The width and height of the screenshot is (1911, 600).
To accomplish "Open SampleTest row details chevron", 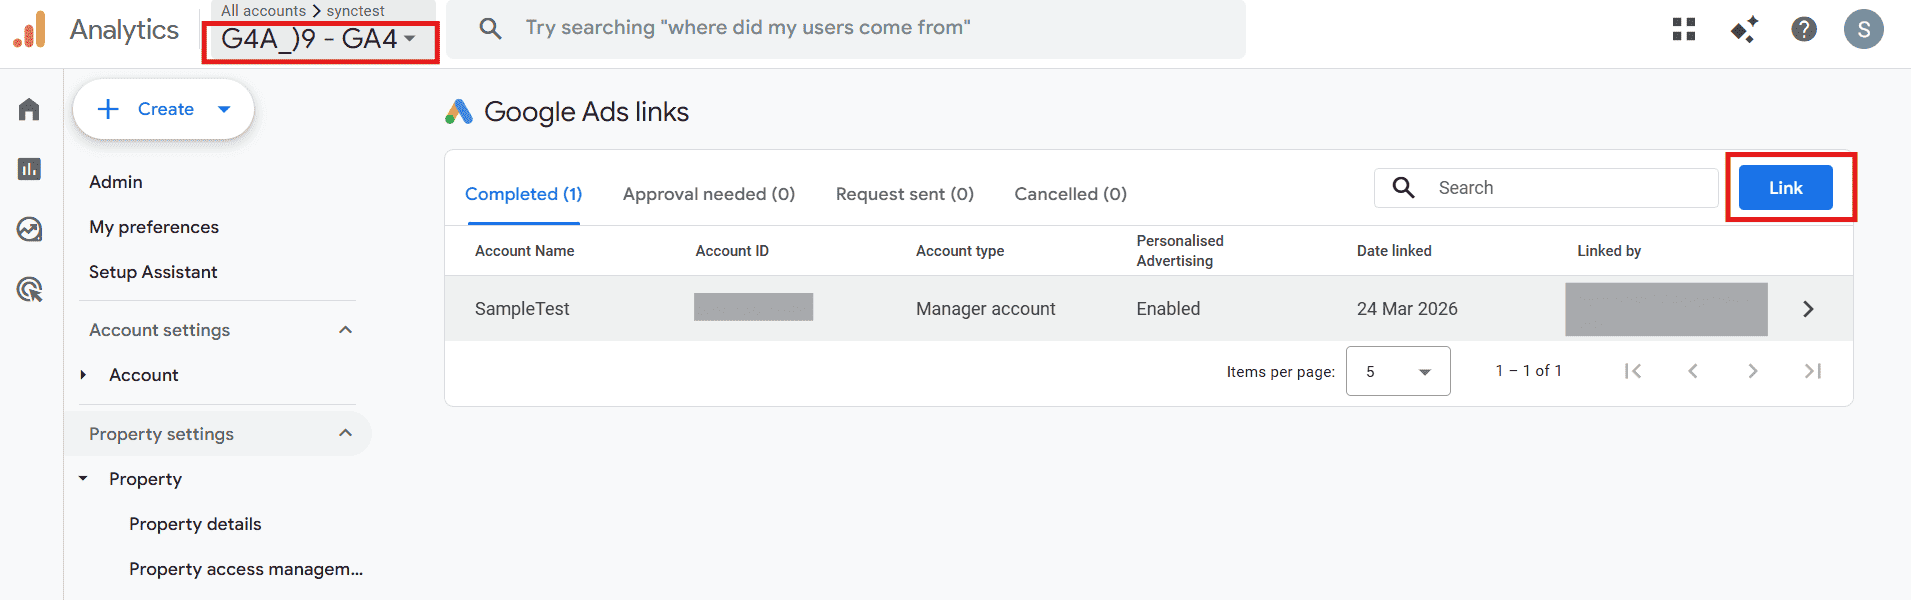I will pyautogui.click(x=1808, y=309).
